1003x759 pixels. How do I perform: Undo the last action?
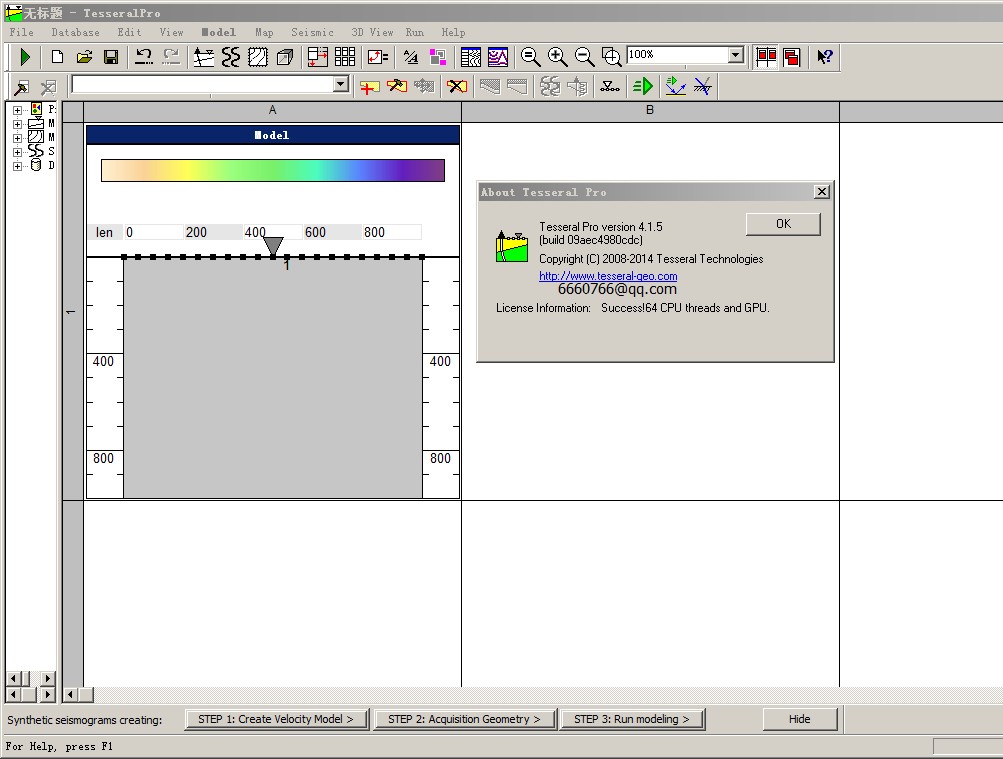pos(143,58)
